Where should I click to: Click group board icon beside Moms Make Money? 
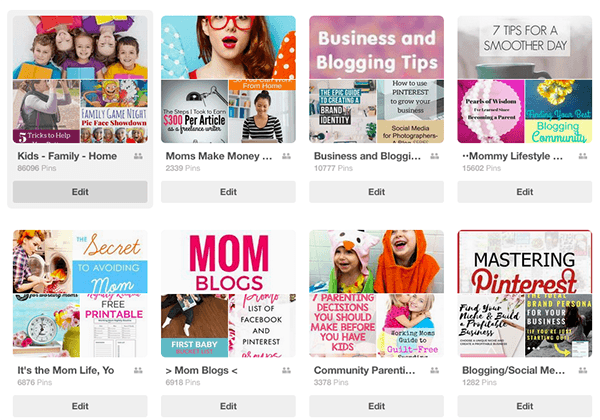(286, 156)
